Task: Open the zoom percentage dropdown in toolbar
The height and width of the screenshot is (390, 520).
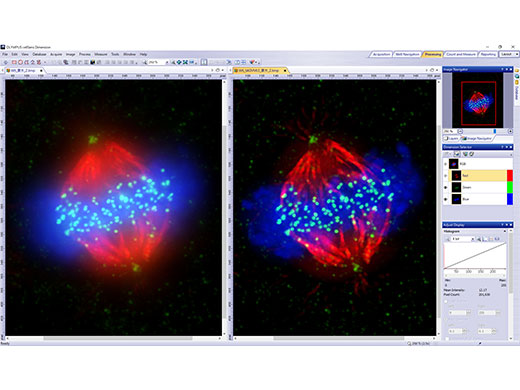Action: [167, 62]
